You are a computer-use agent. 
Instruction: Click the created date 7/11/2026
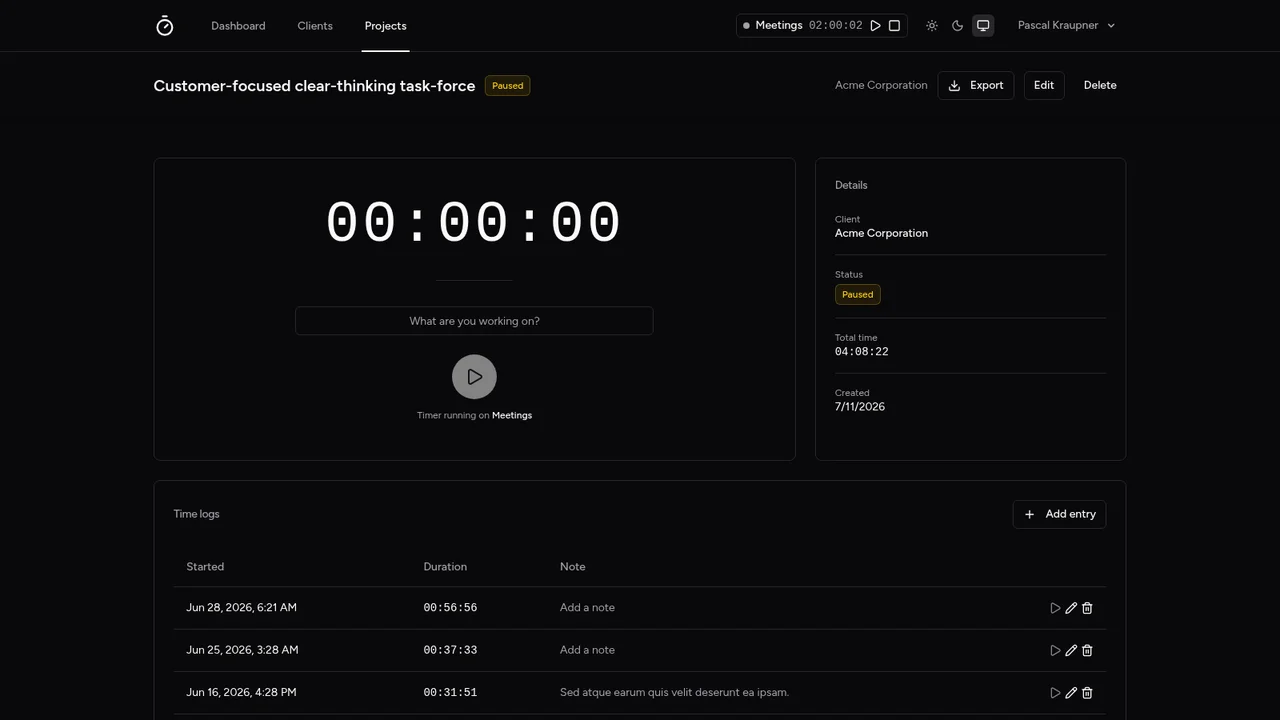point(860,407)
